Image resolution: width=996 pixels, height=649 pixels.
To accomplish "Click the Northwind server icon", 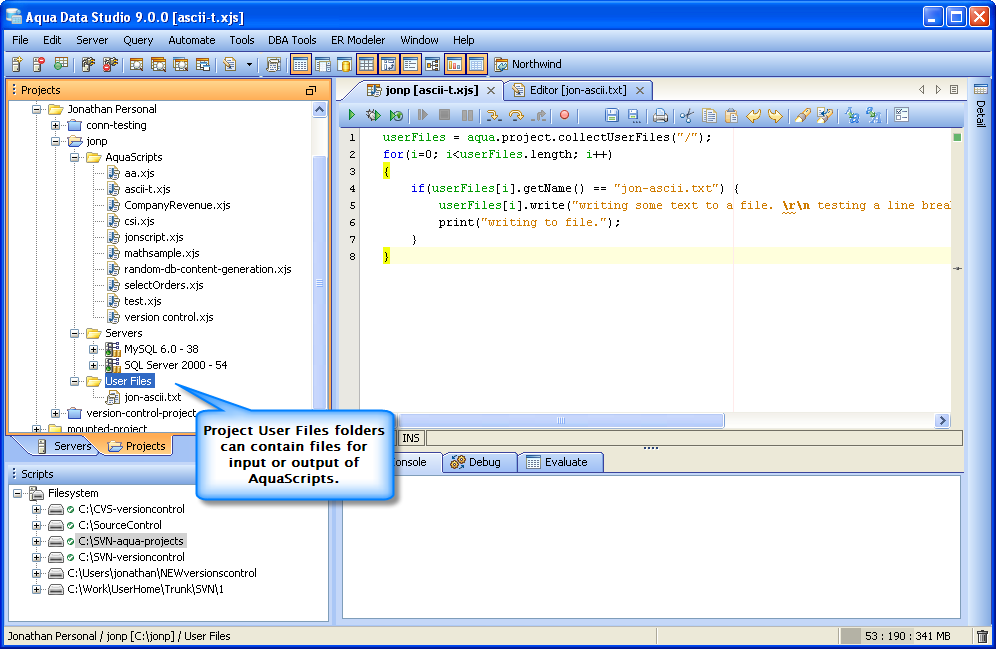I will (x=501, y=64).
